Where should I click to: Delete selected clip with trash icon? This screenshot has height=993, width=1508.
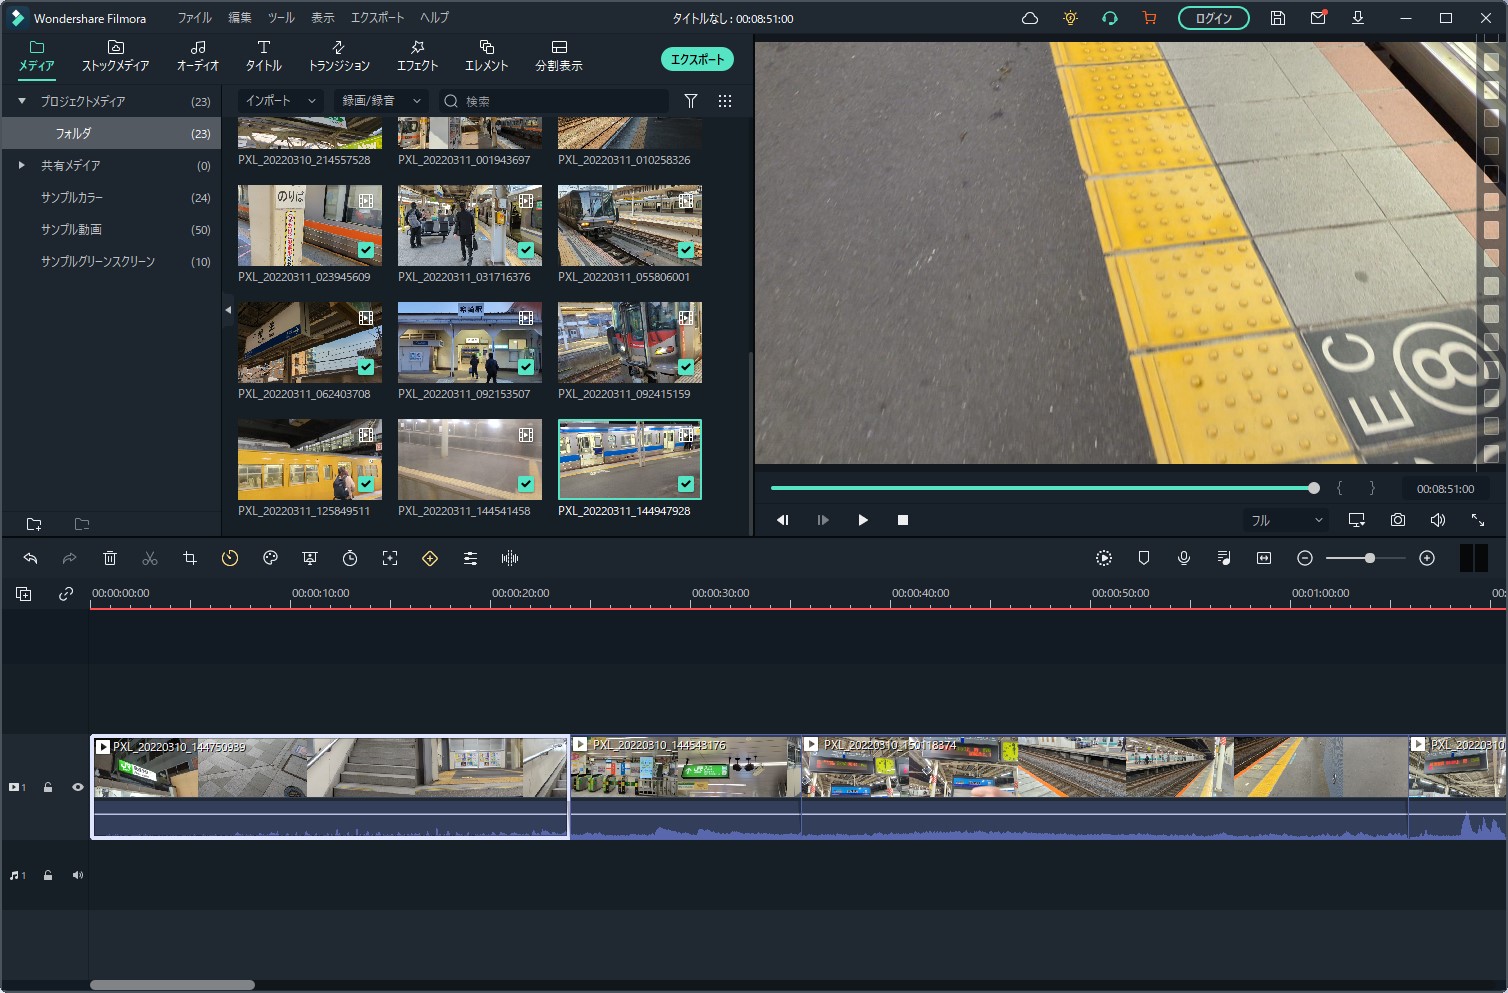click(110, 558)
